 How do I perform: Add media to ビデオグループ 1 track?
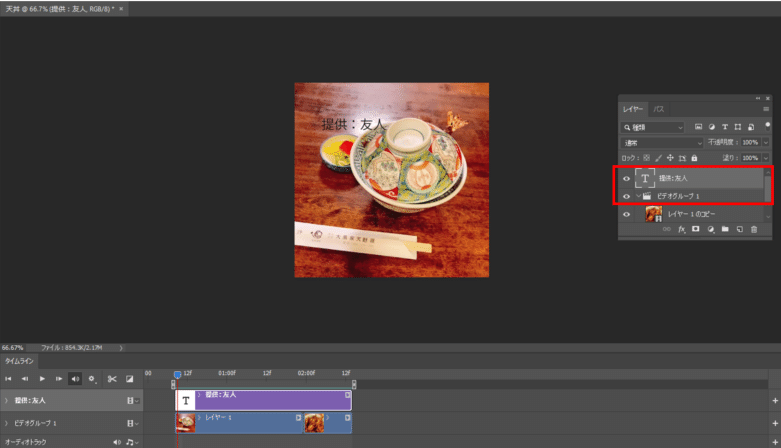775,423
